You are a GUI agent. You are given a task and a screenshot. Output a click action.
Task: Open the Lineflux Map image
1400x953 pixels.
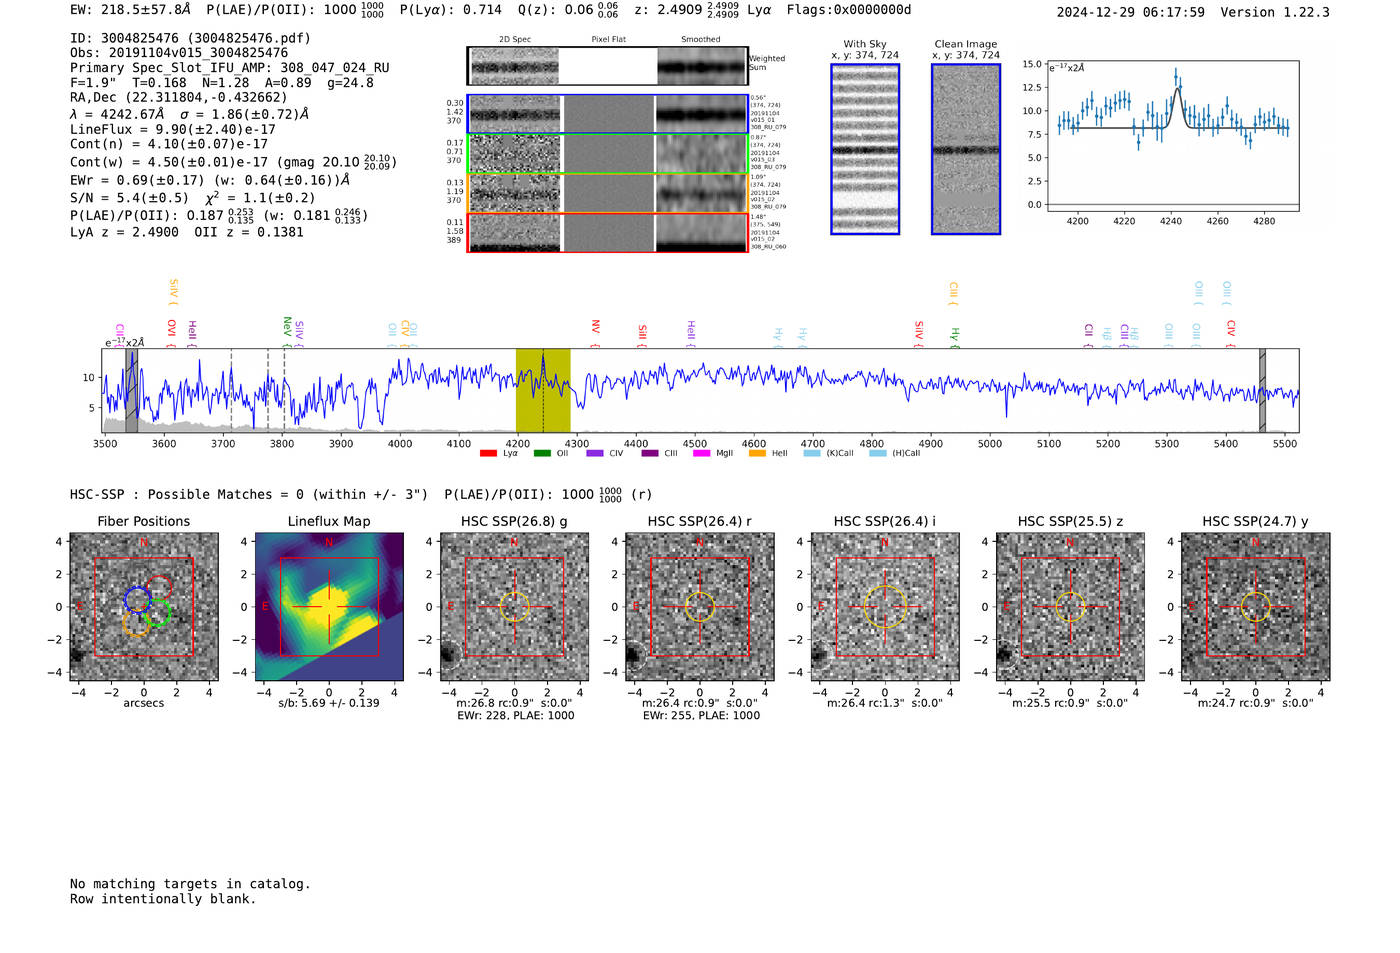[329, 607]
